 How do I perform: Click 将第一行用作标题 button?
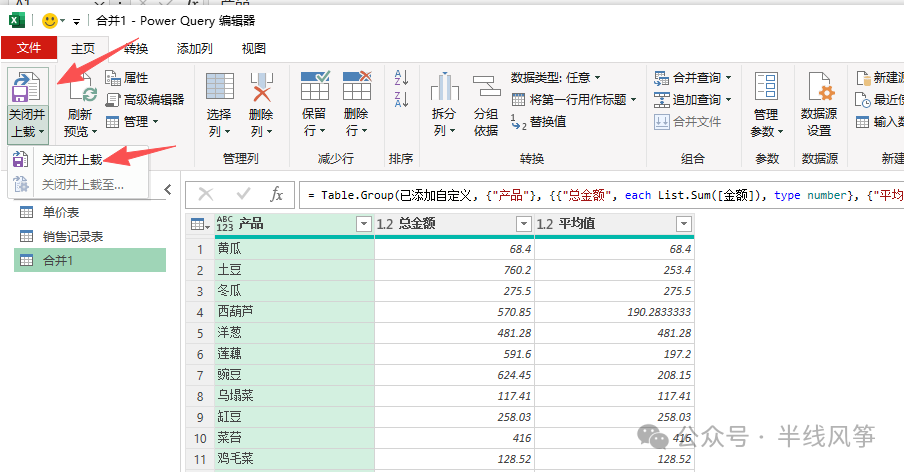coord(574,100)
